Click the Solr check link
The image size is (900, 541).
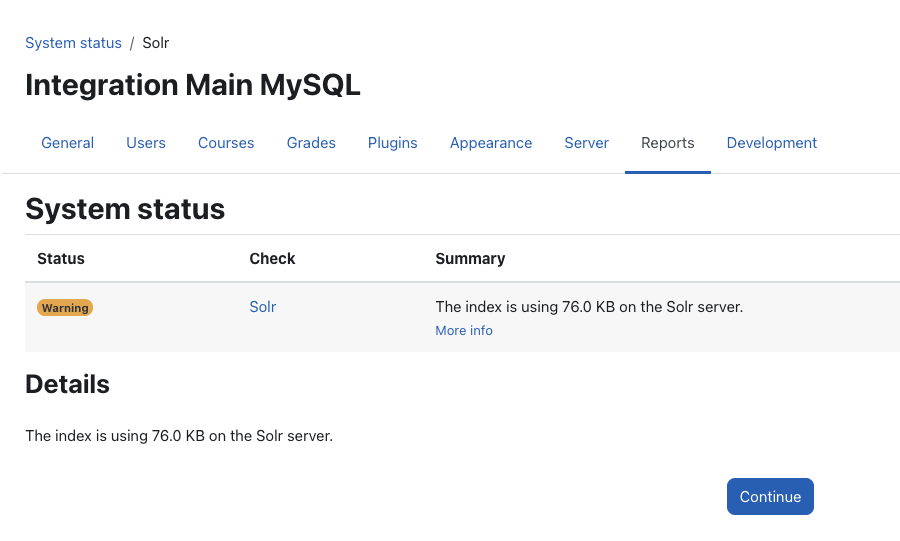263,307
